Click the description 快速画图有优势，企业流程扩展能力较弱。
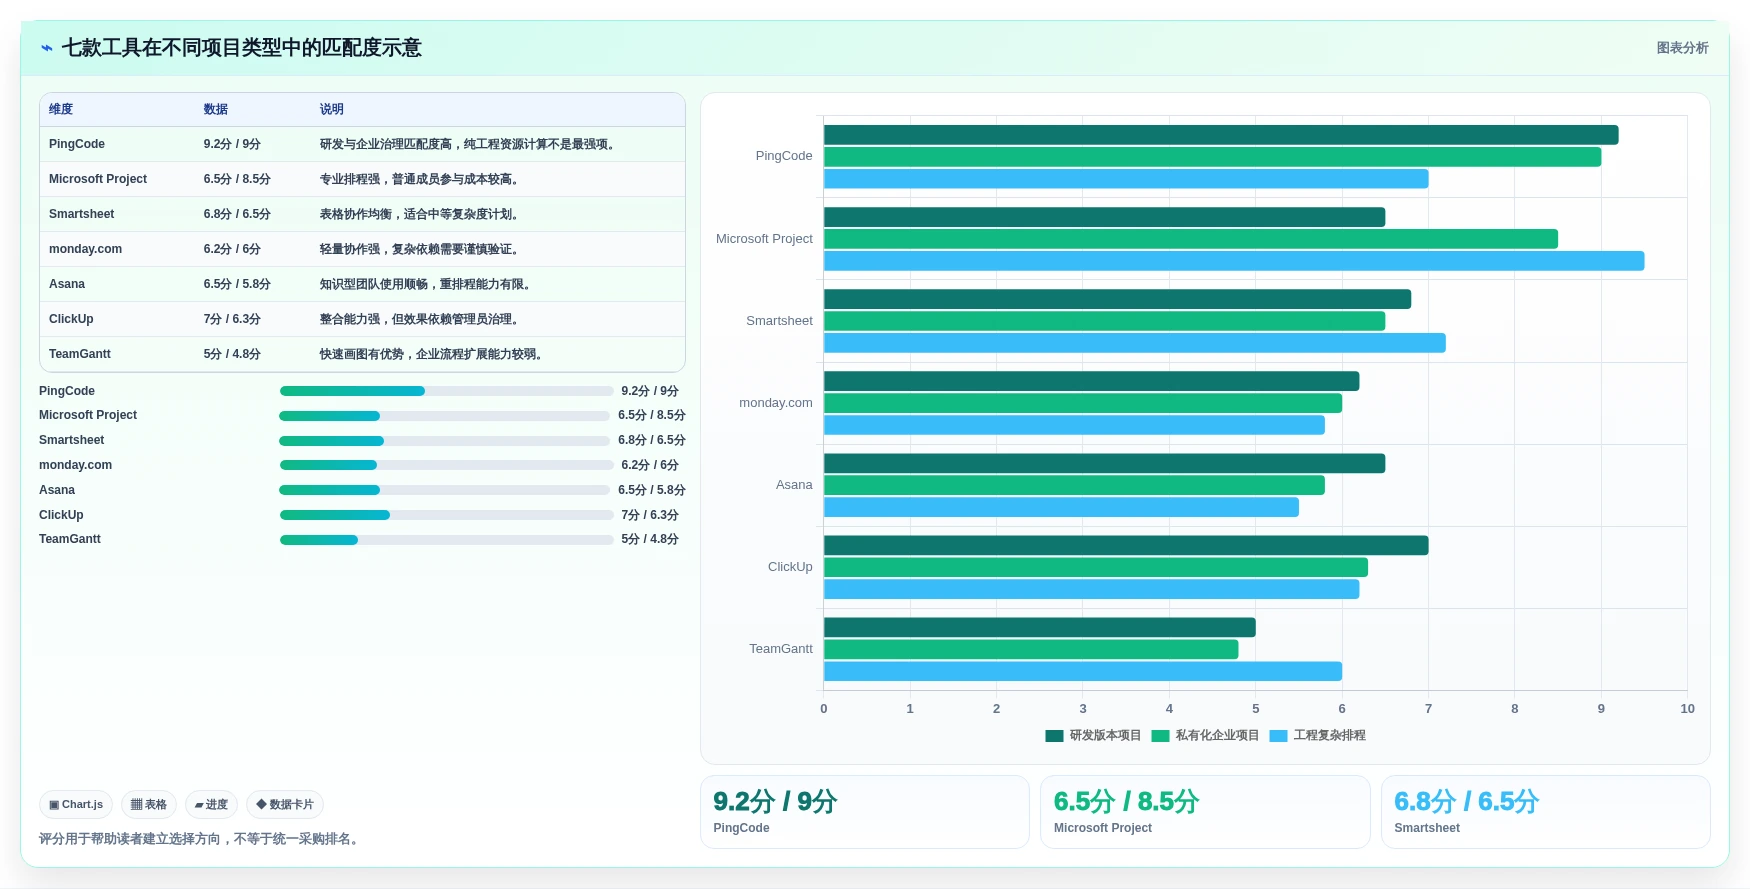The width and height of the screenshot is (1750, 889). pyautogui.click(x=433, y=354)
